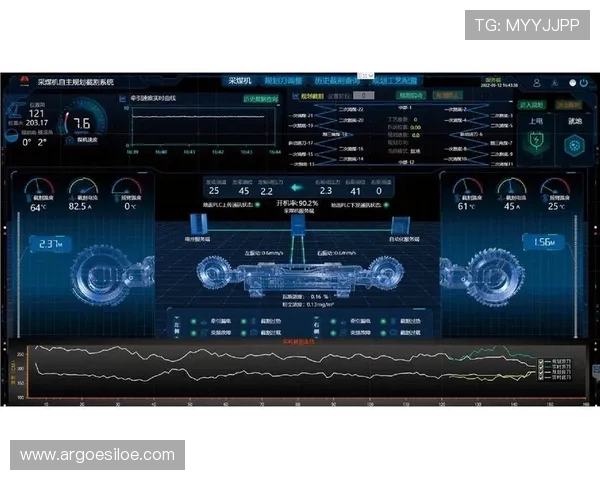Click the blue hexagon local-mode icon

click(575, 143)
